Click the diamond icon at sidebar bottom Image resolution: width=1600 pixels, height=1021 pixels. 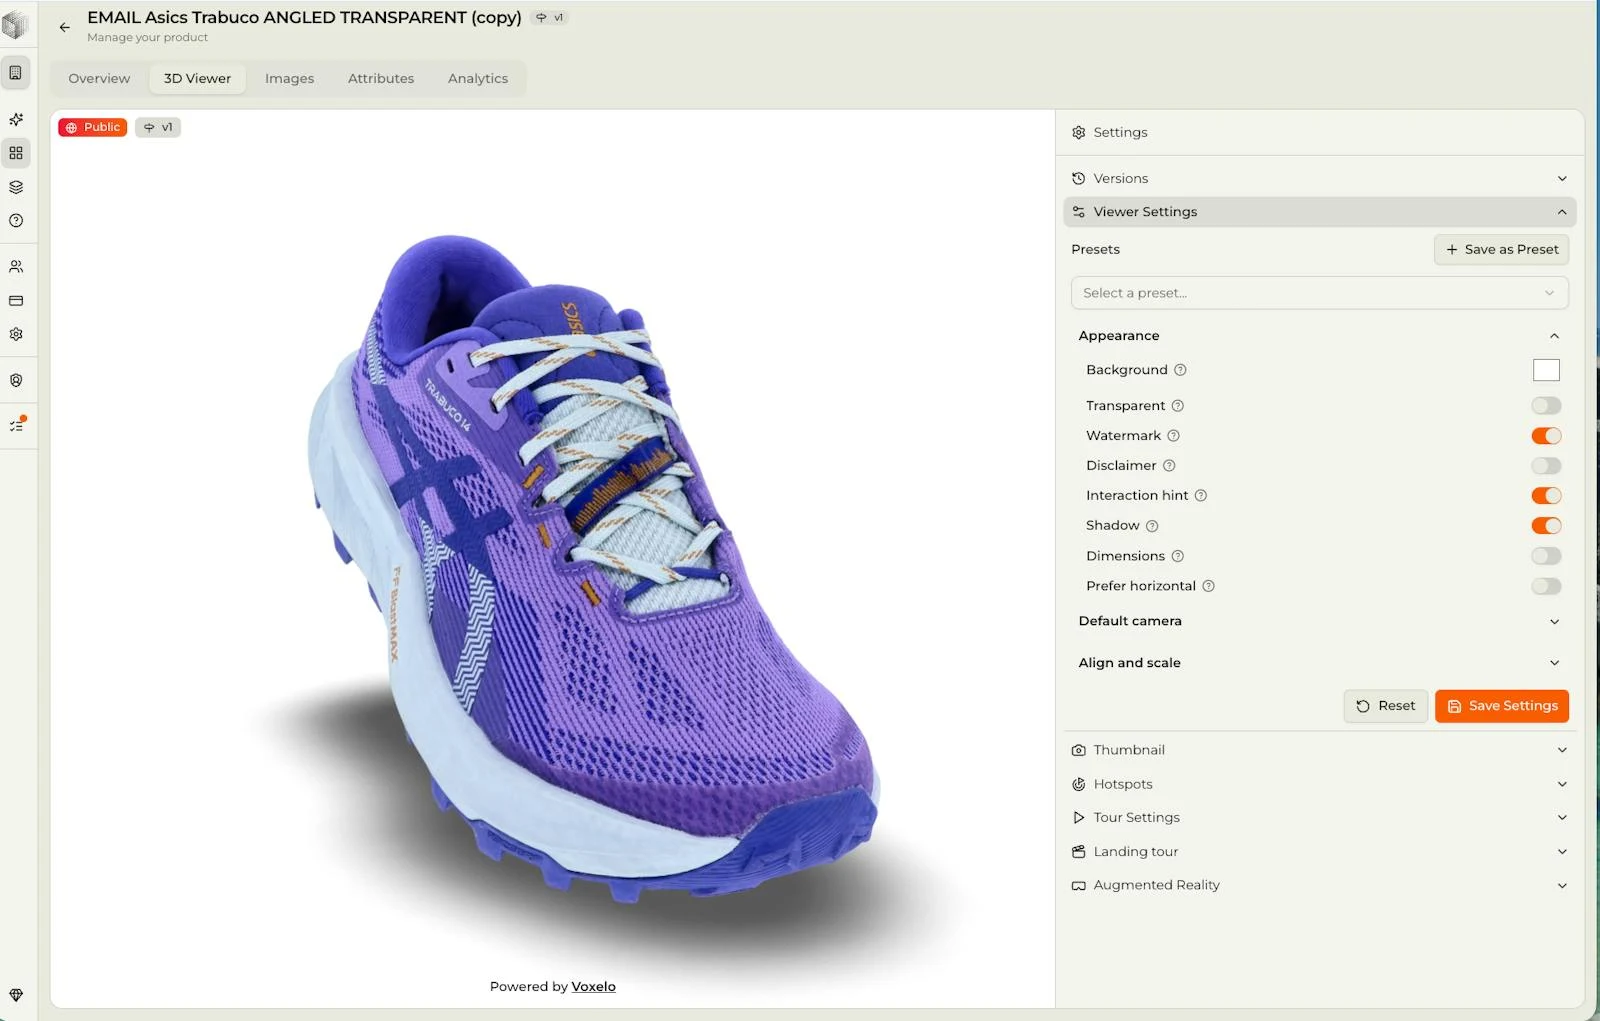point(16,995)
